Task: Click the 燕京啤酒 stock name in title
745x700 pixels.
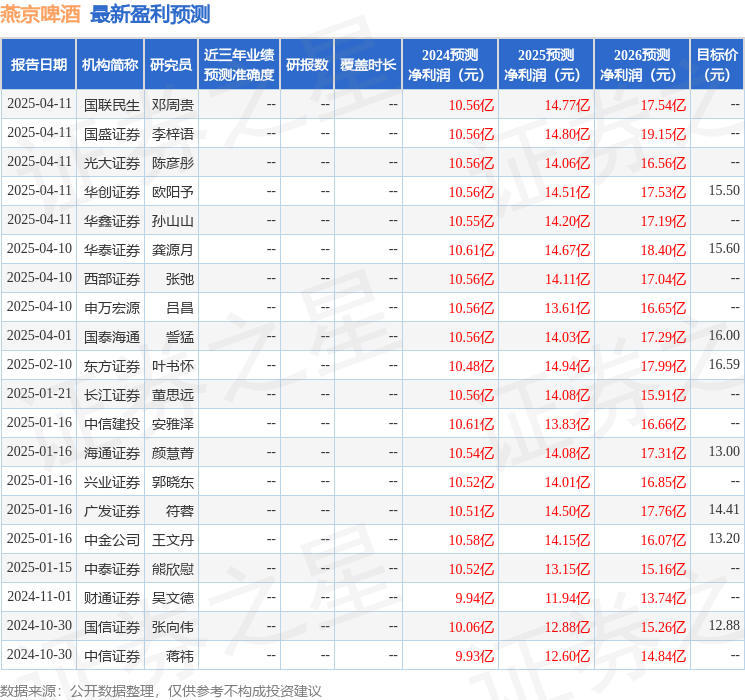Action: (40, 14)
